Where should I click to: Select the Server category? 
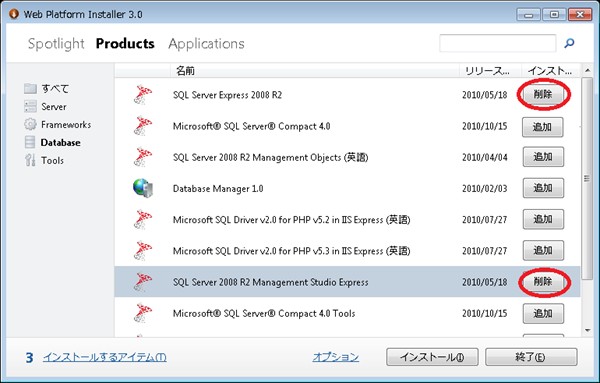(54, 106)
